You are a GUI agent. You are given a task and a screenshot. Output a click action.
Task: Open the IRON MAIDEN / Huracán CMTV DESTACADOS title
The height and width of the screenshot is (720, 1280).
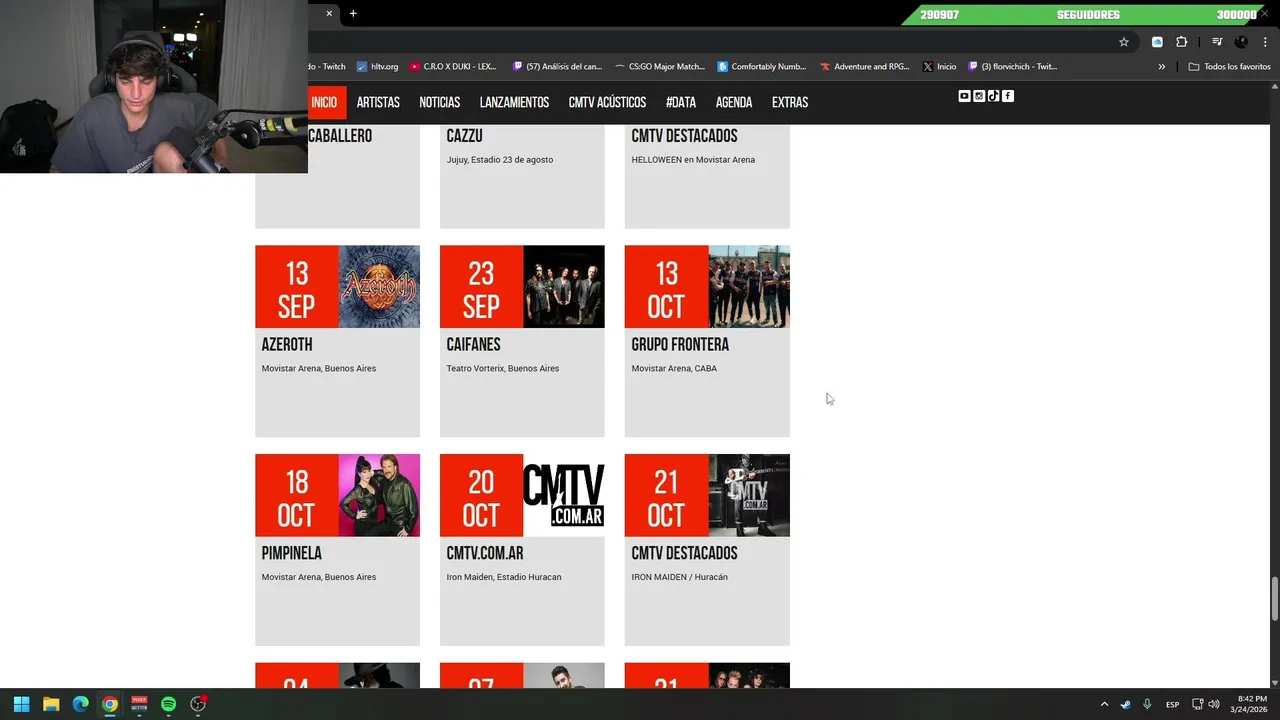coord(684,554)
